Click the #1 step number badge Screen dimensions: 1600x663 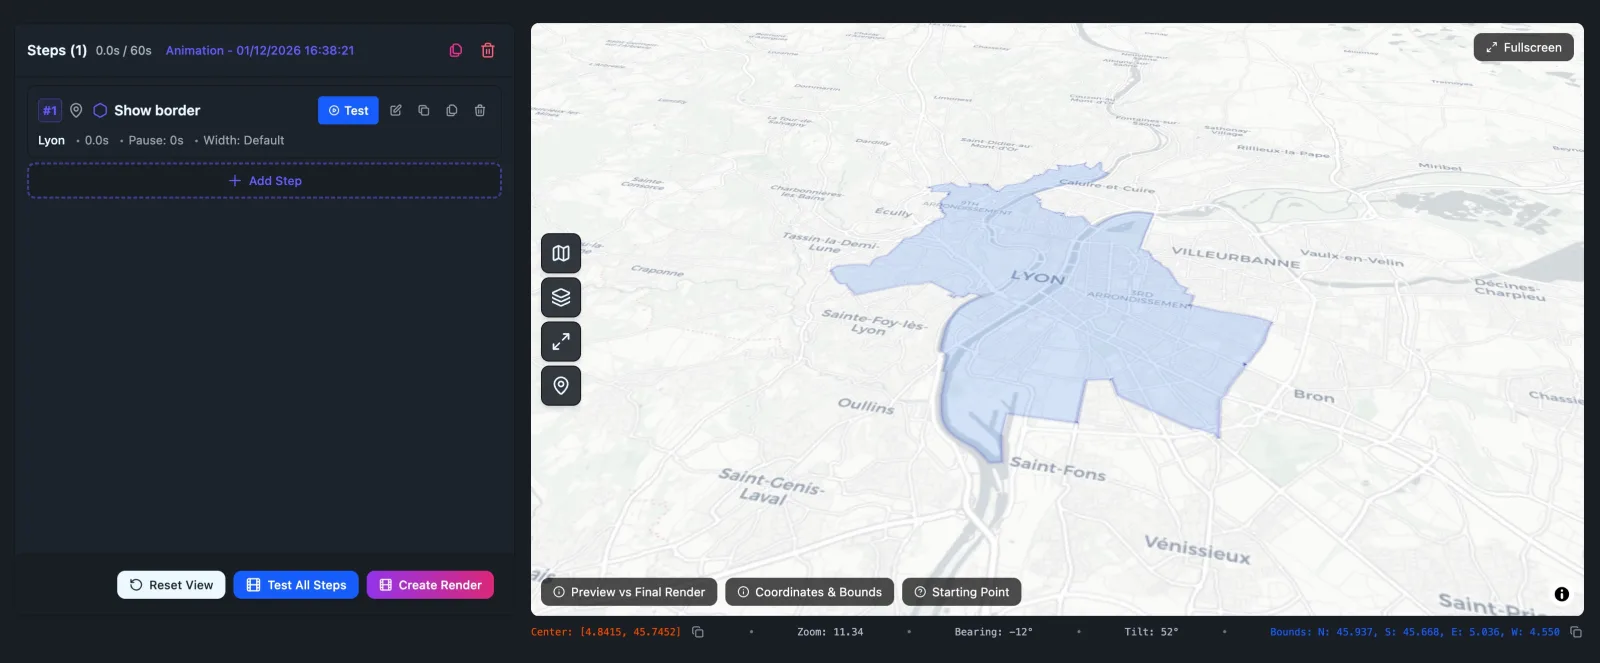tap(50, 110)
